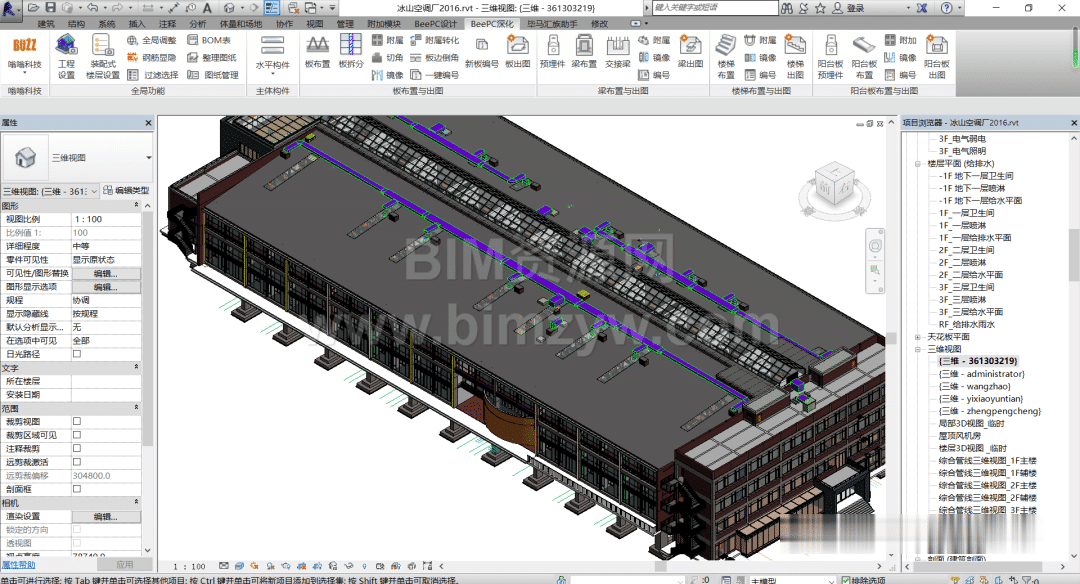1080x584 pixels.
Task: Collapse the 图形 properties section
Action: click(x=136, y=206)
